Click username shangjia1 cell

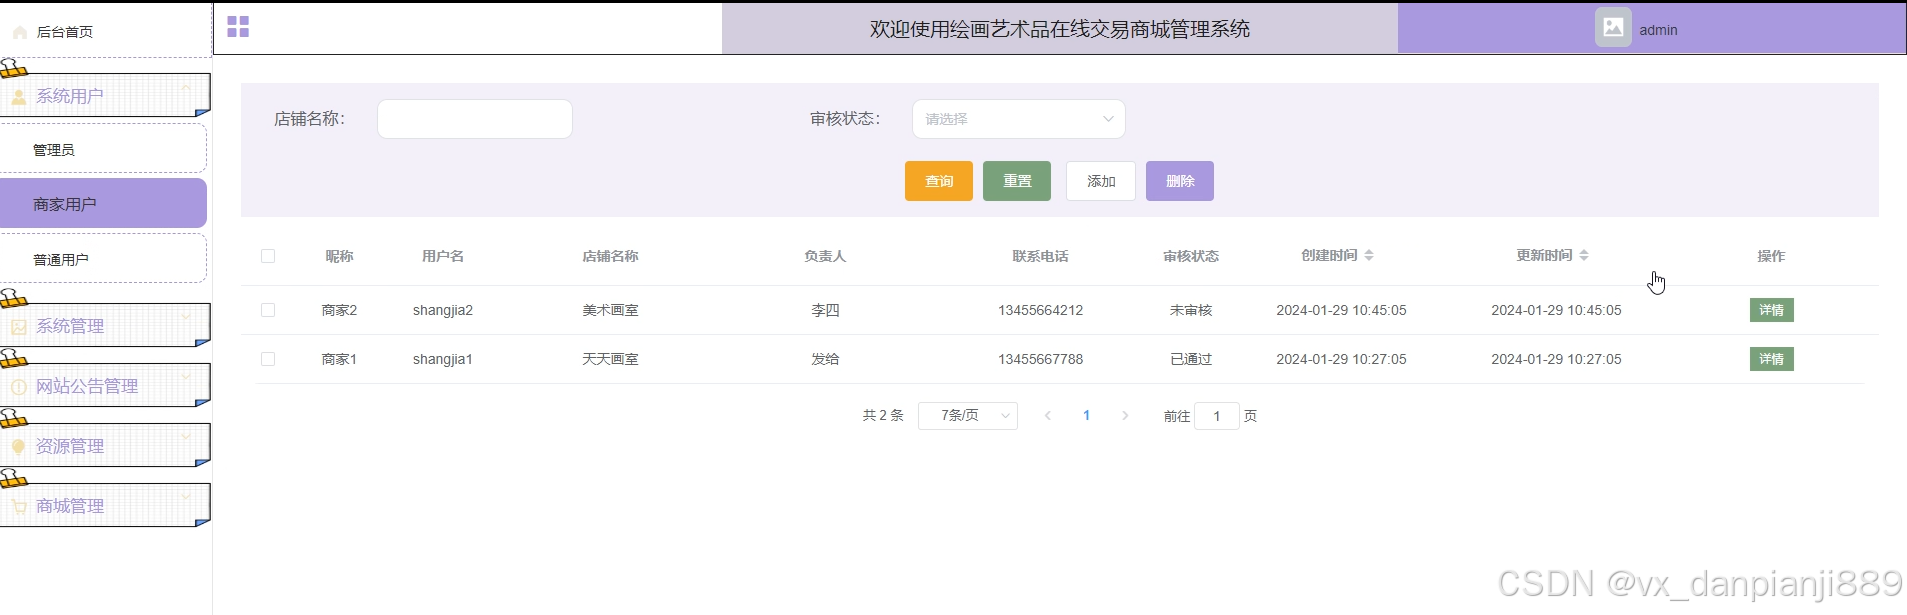click(x=443, y=359)
